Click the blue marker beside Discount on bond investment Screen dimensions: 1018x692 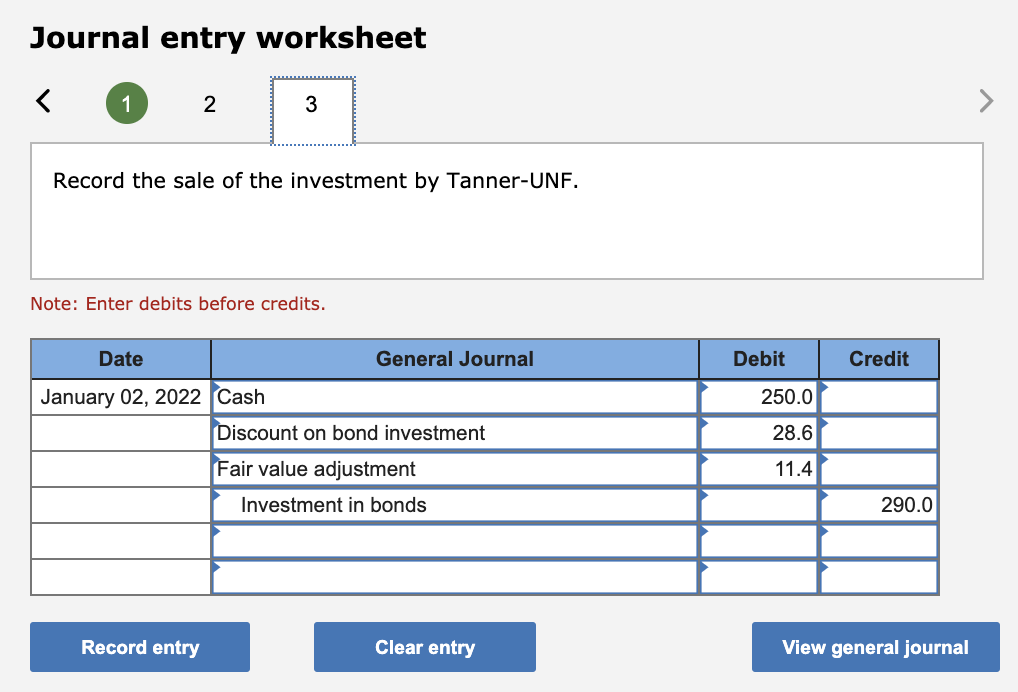tap(214, 425)
